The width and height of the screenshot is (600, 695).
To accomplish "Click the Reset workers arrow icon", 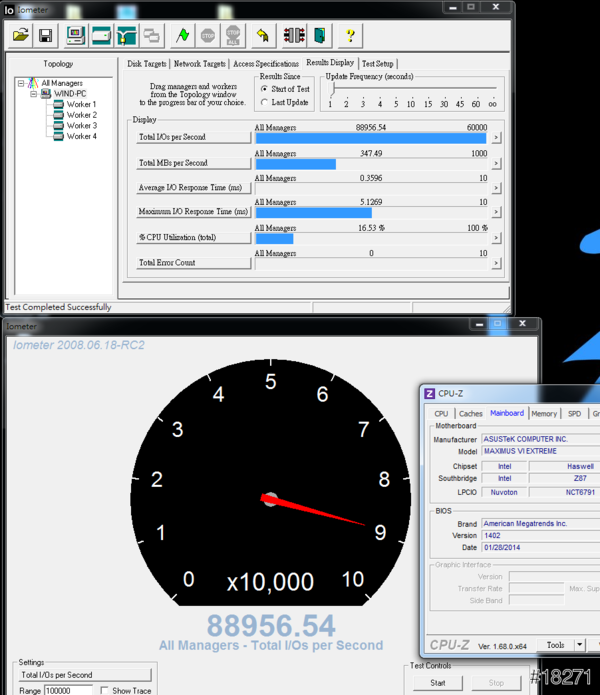I will 262,35.
